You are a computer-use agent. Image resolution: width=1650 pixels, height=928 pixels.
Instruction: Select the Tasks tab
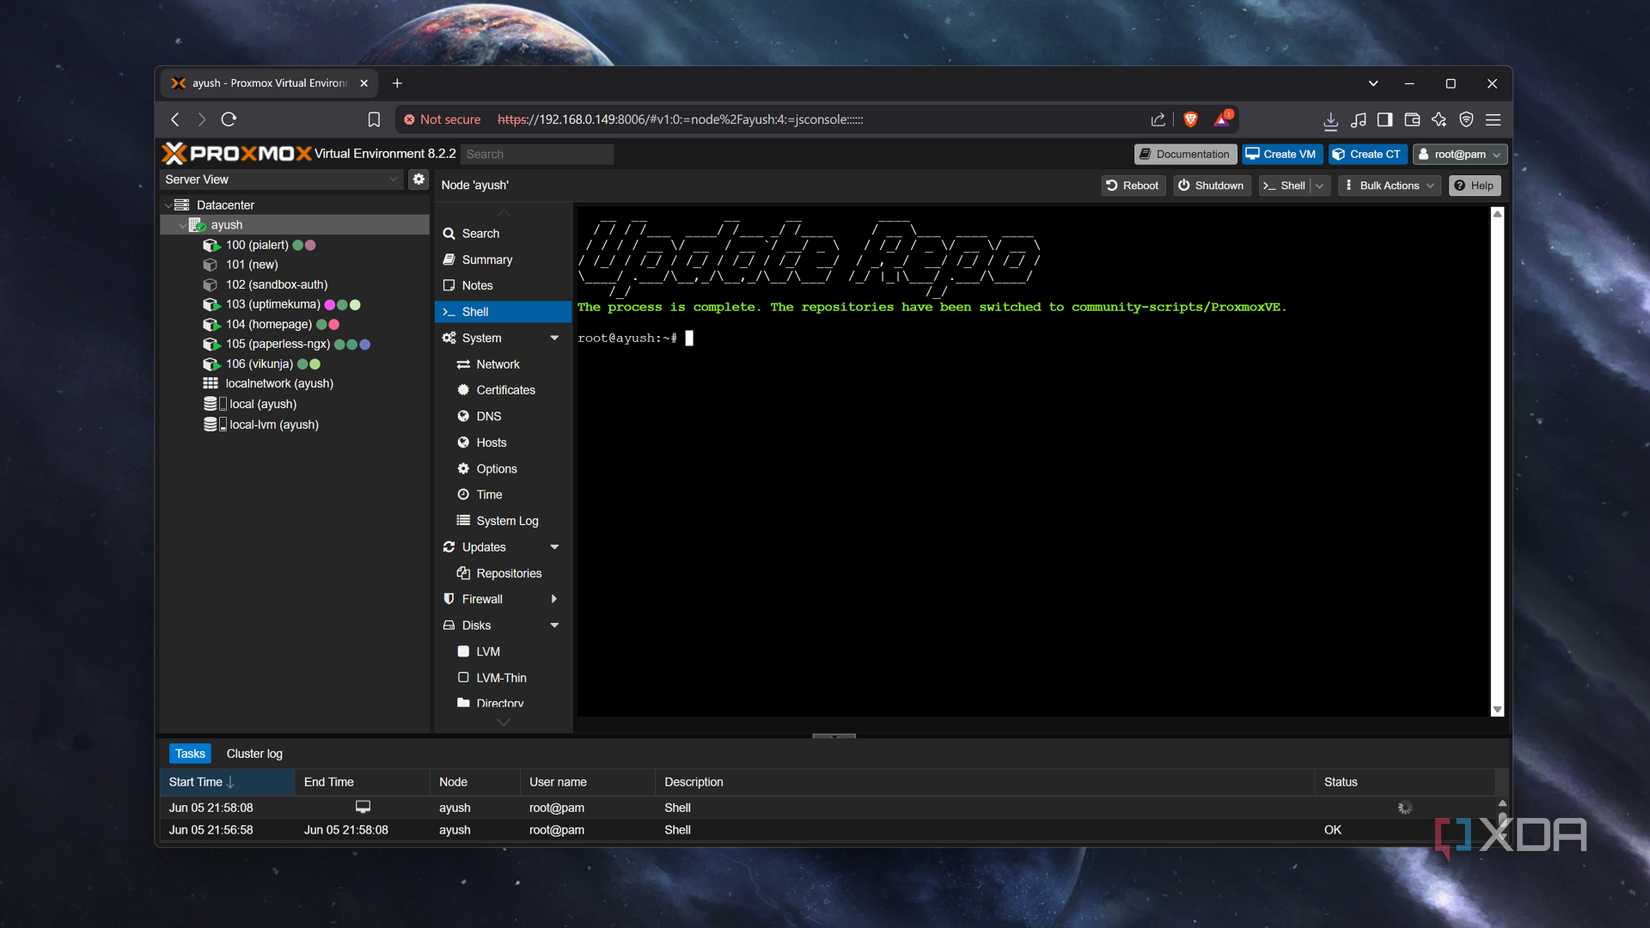coord(189,753)
